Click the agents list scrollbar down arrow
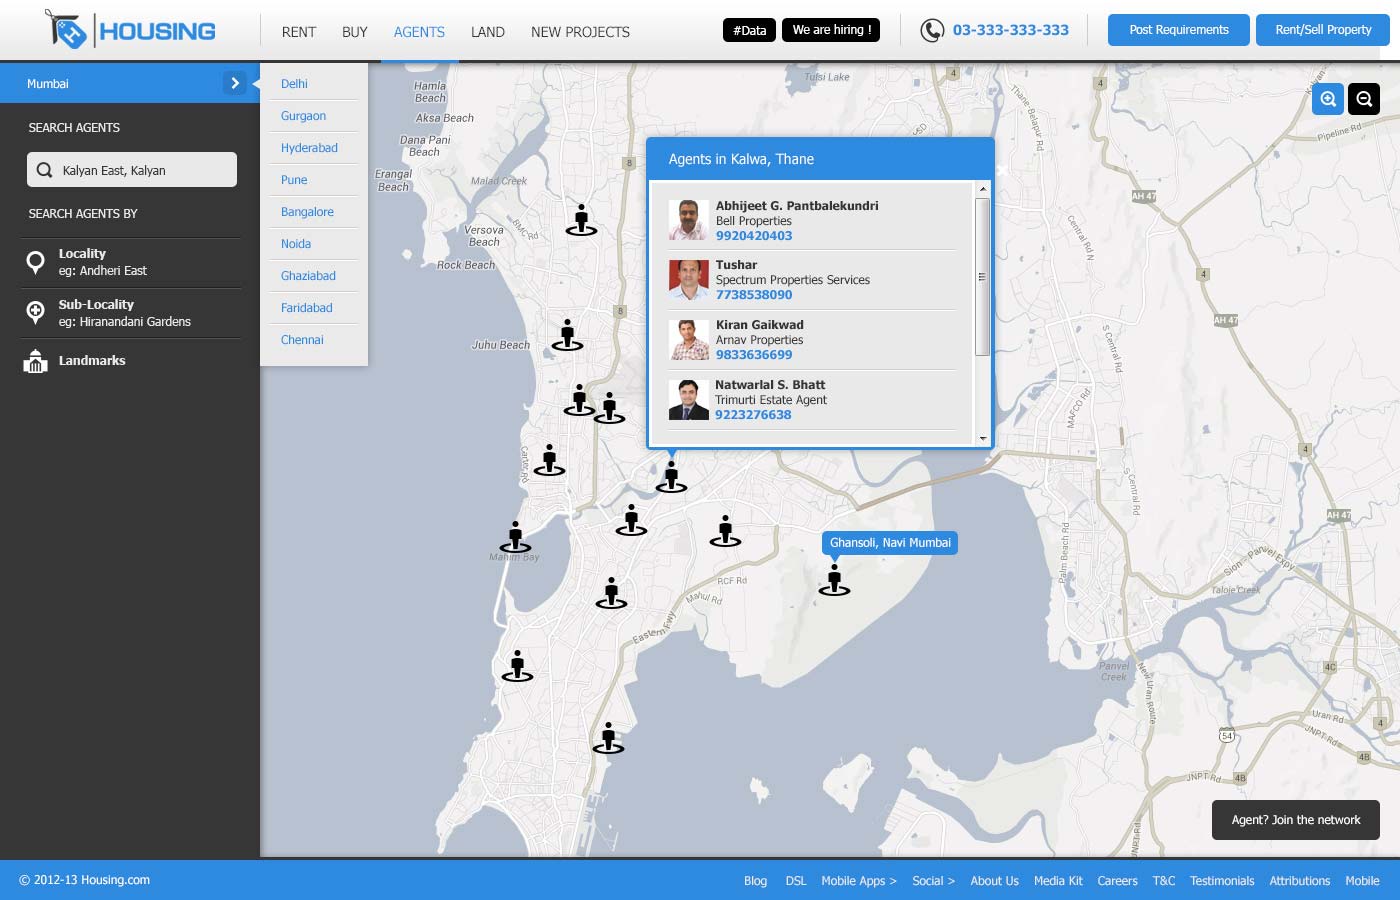Viewport: 1400px width, 900px height. (983, 438)
